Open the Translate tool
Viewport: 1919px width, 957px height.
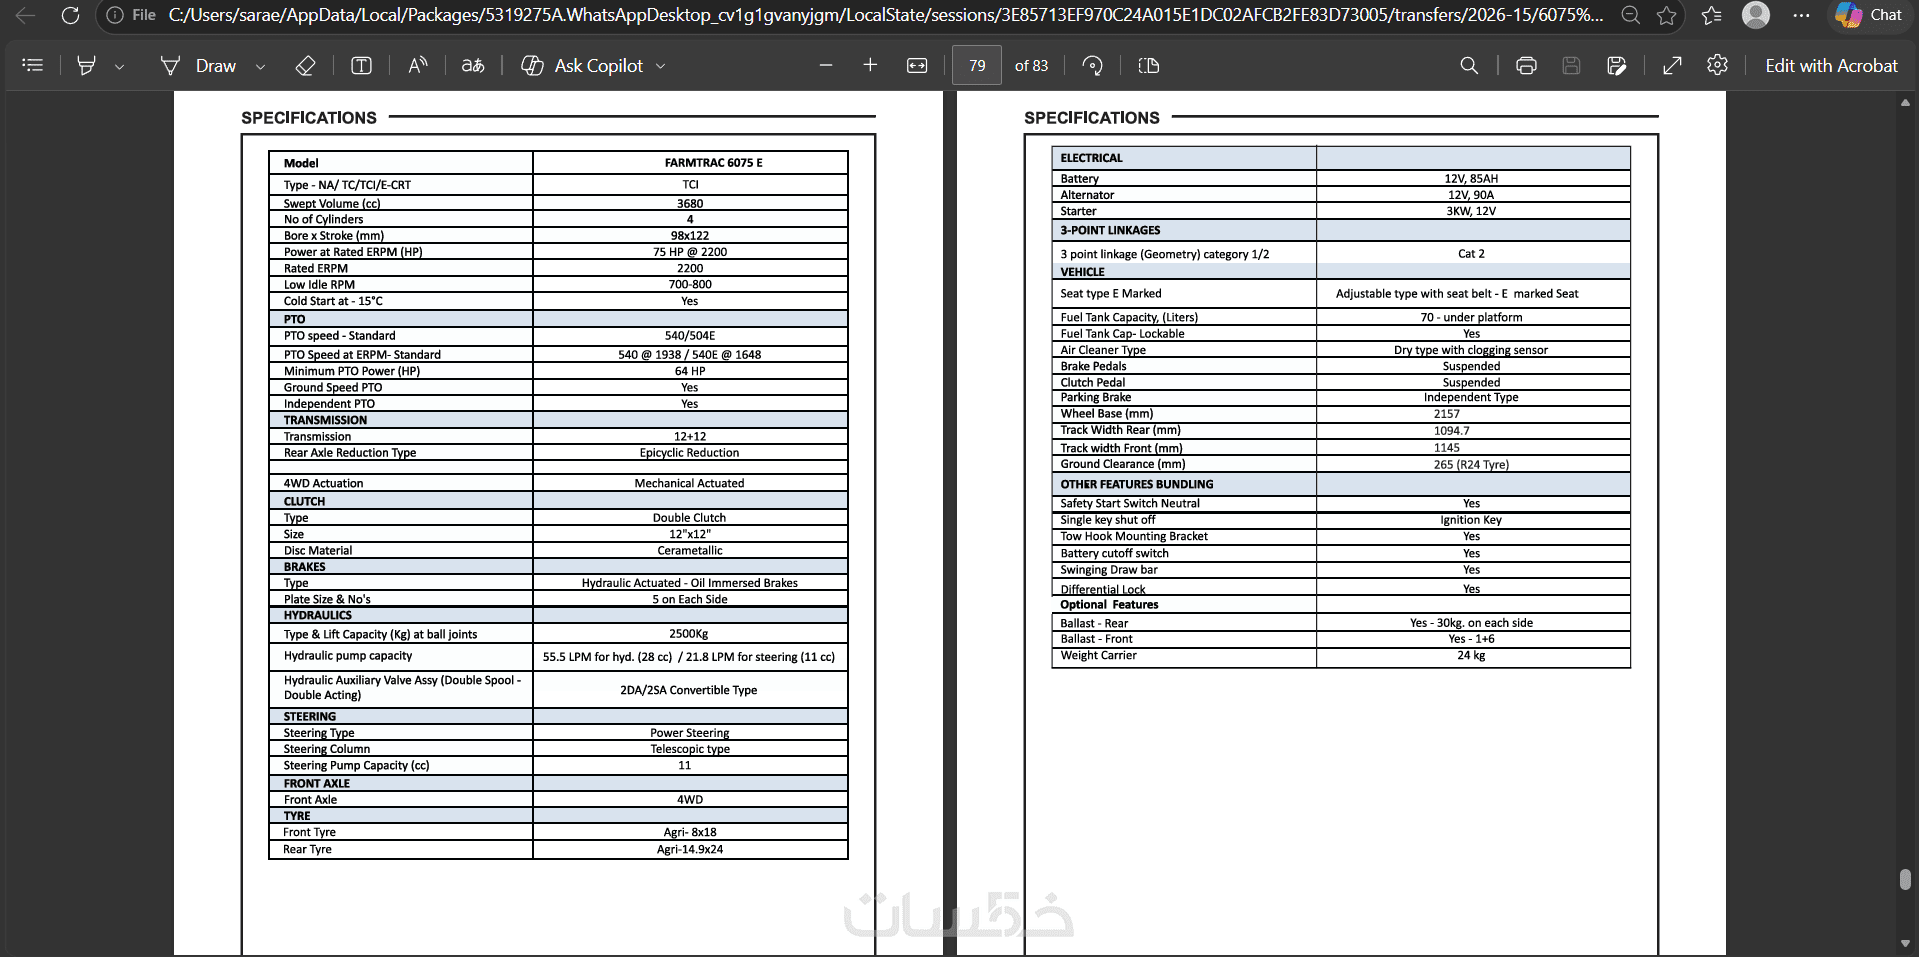point(473,65)
